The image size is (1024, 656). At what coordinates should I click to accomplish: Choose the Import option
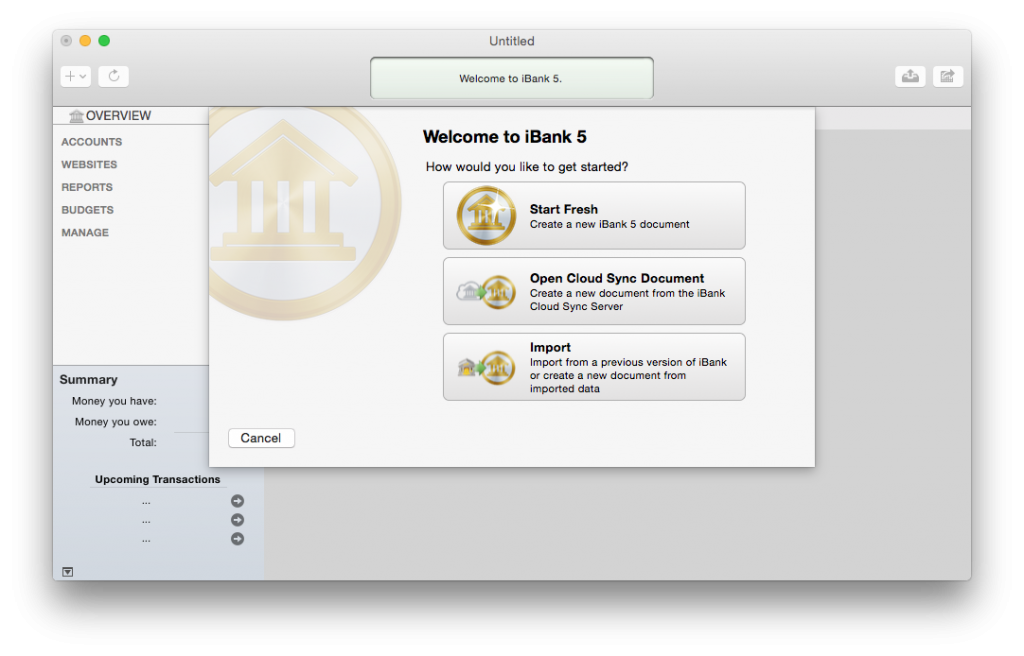(x=594, y=367)
